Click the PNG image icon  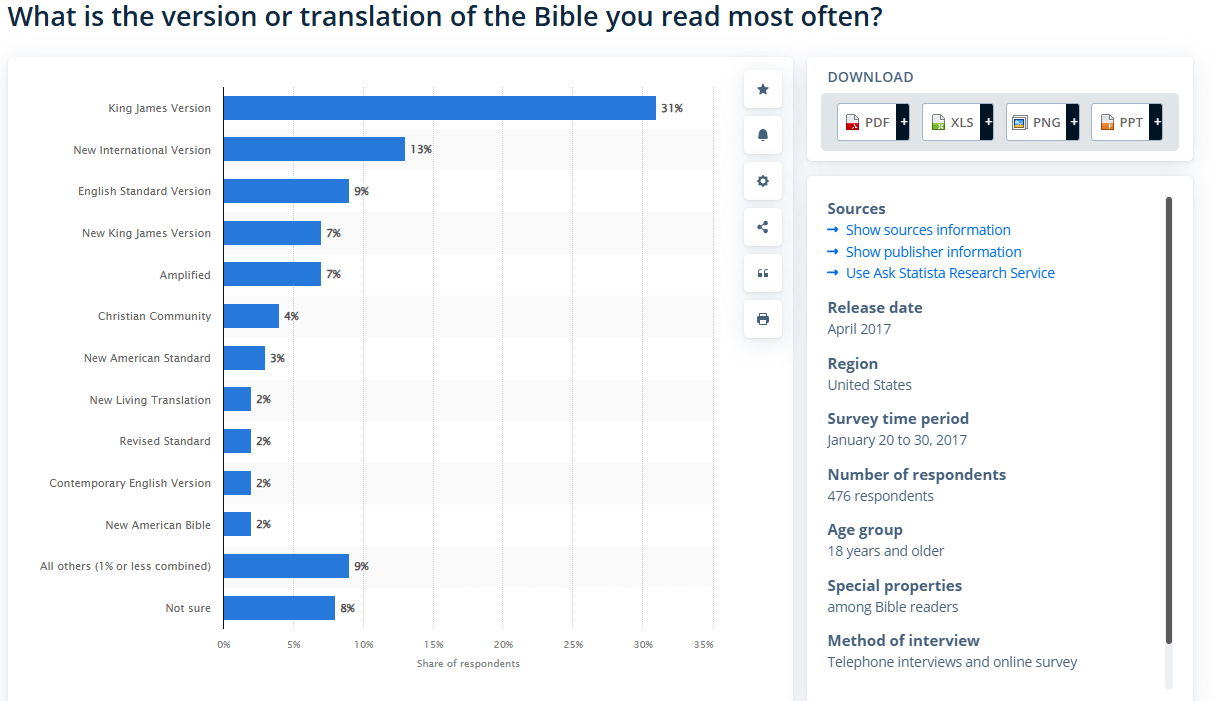(1020, 122)
